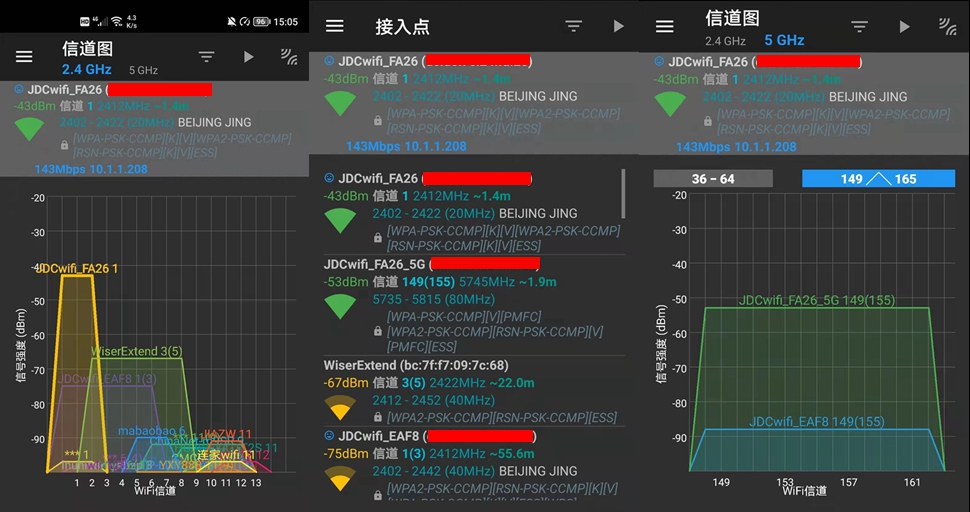Tap JDCwifi_FA26_5G access point name

click(374, 264)
